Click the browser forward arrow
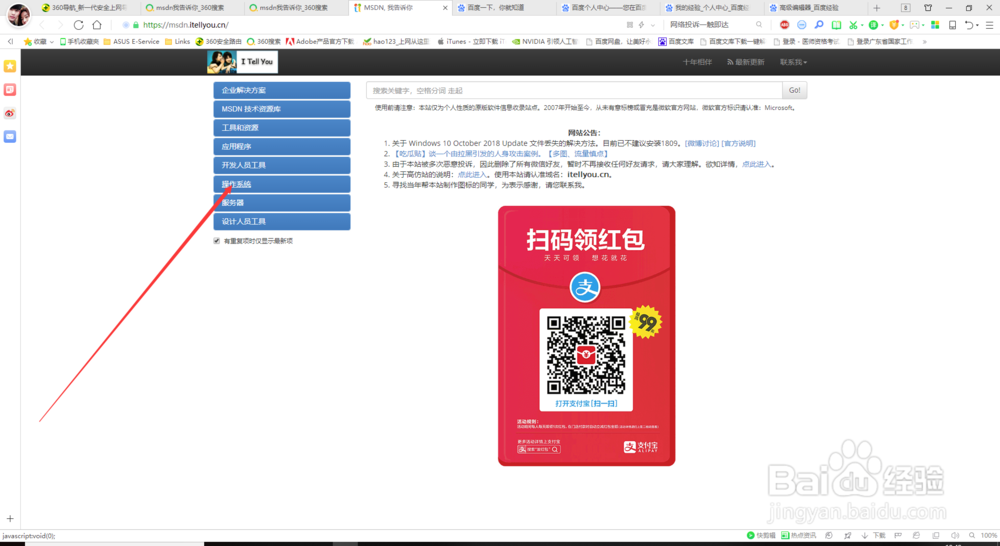This screenshot has height=546, width=1000. (x=60, y=25)
